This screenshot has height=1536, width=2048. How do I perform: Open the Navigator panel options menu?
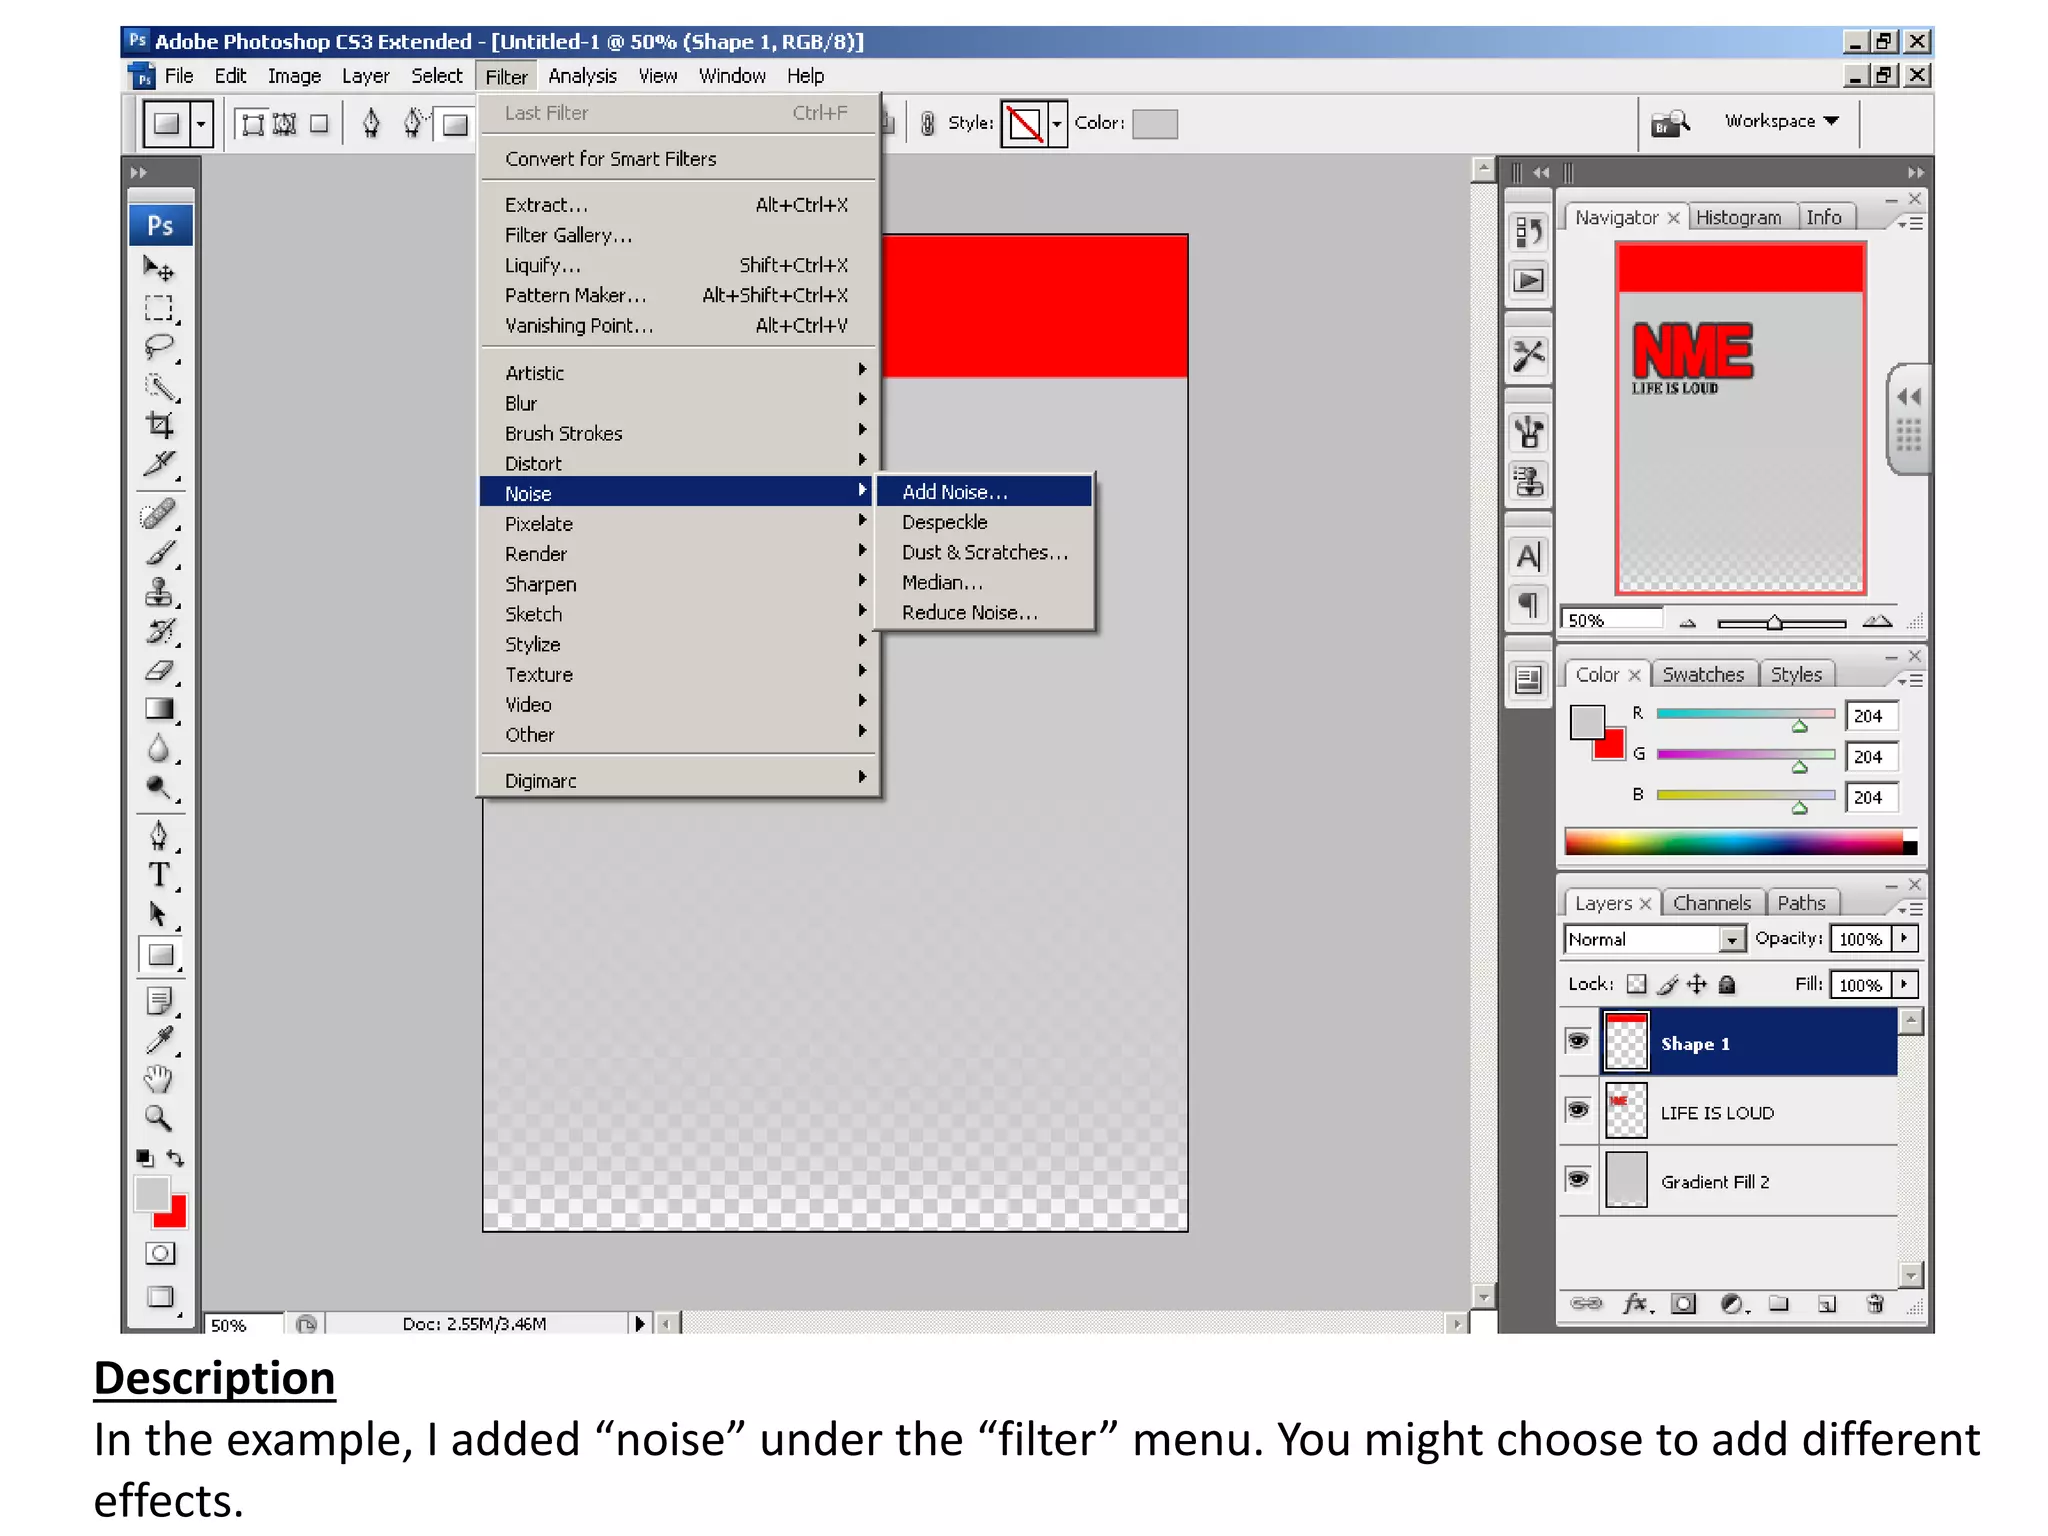coord(1910,224)
